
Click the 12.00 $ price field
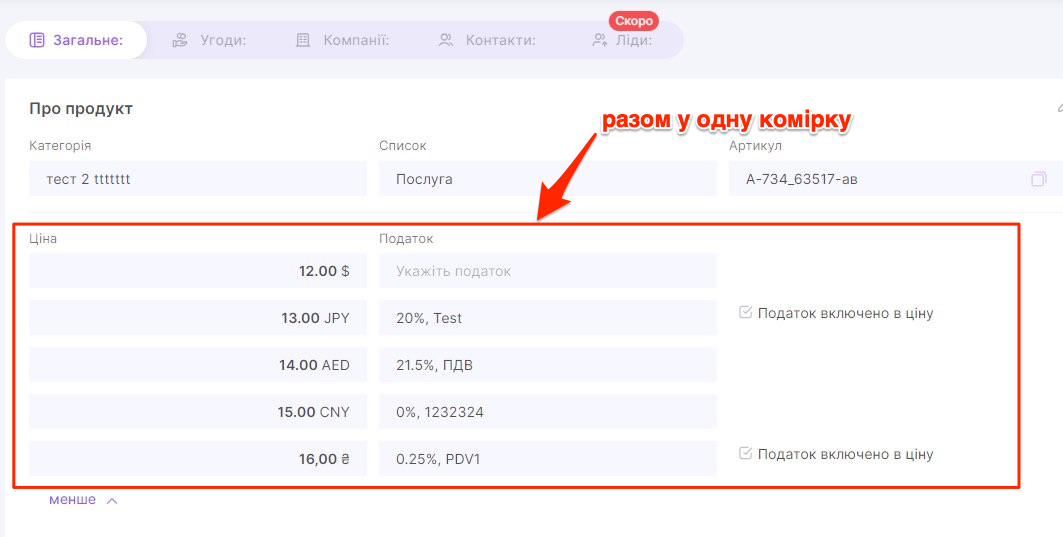[x=198, y=271]
